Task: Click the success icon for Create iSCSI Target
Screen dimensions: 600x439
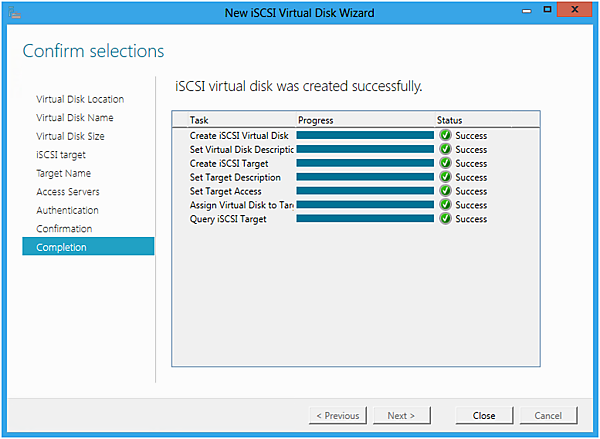Action: tap(445, 163)
